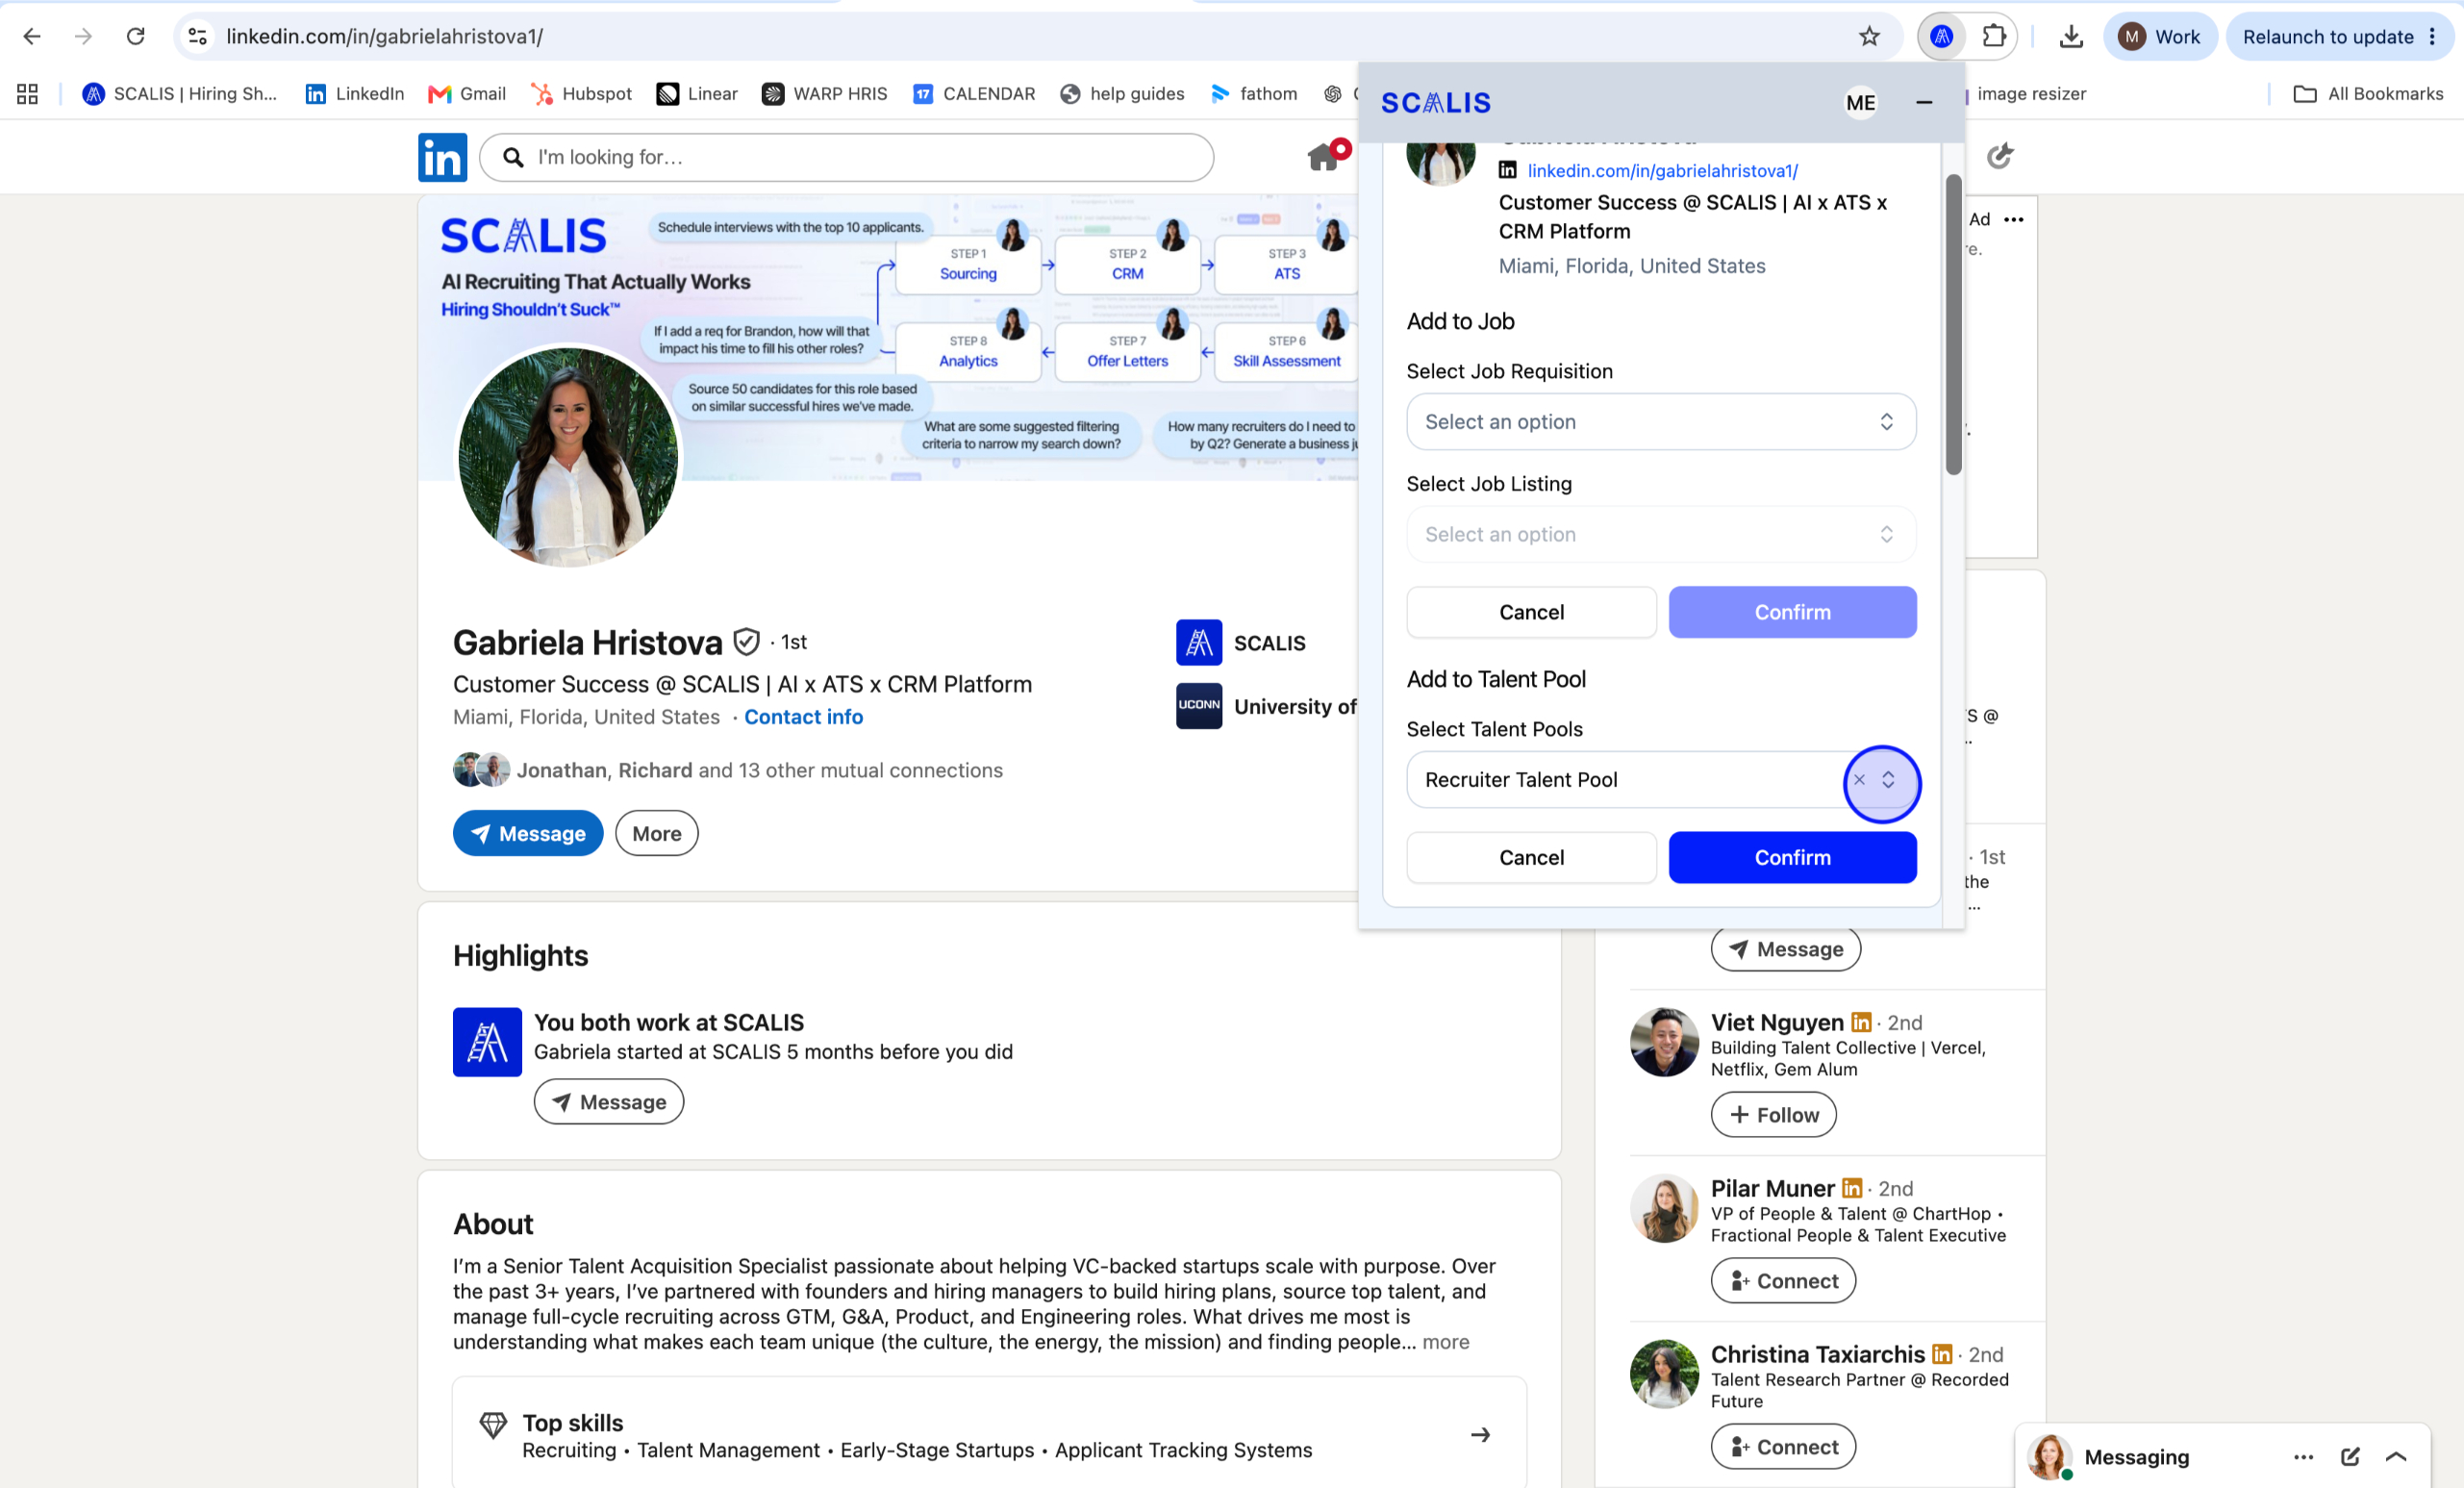Click the refresh-arrow icon right of SCALIS panel
The width and height of the screenshot is (2464, 1488).
(x=1999, y=156)
